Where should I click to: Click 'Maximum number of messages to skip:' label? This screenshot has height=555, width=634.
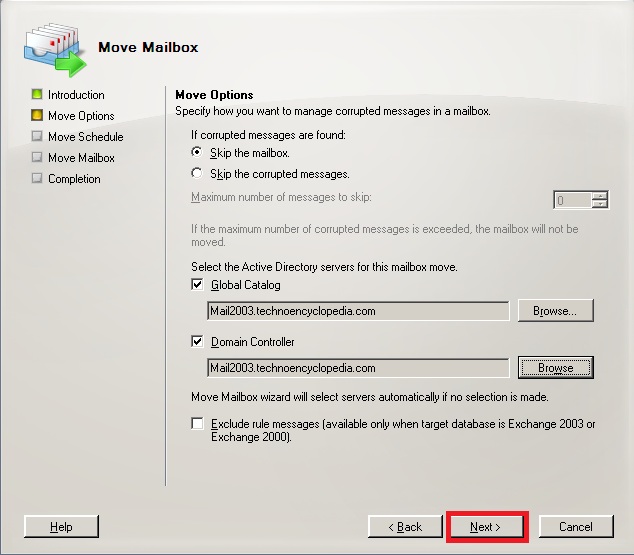click(281, 197)
